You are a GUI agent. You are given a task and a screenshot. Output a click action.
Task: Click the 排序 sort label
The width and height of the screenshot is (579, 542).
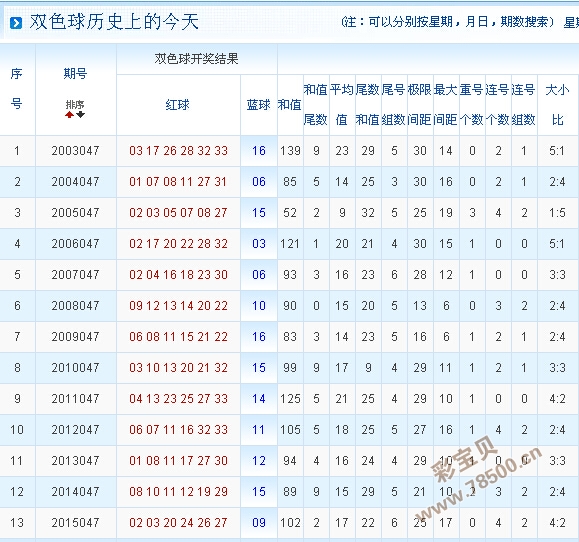tap(75, 104)
